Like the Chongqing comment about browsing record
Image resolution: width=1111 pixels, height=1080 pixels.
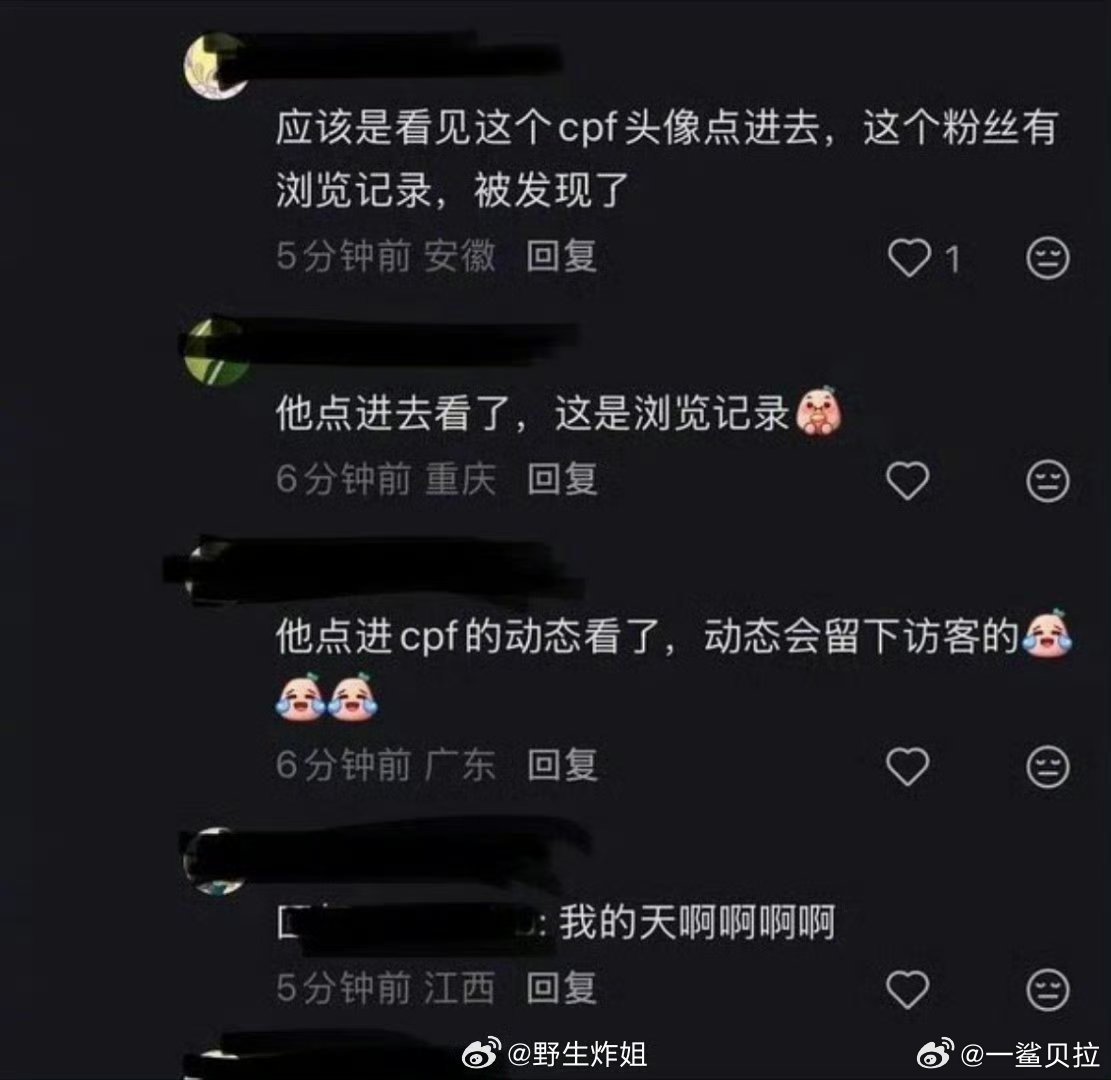point(908,480)
